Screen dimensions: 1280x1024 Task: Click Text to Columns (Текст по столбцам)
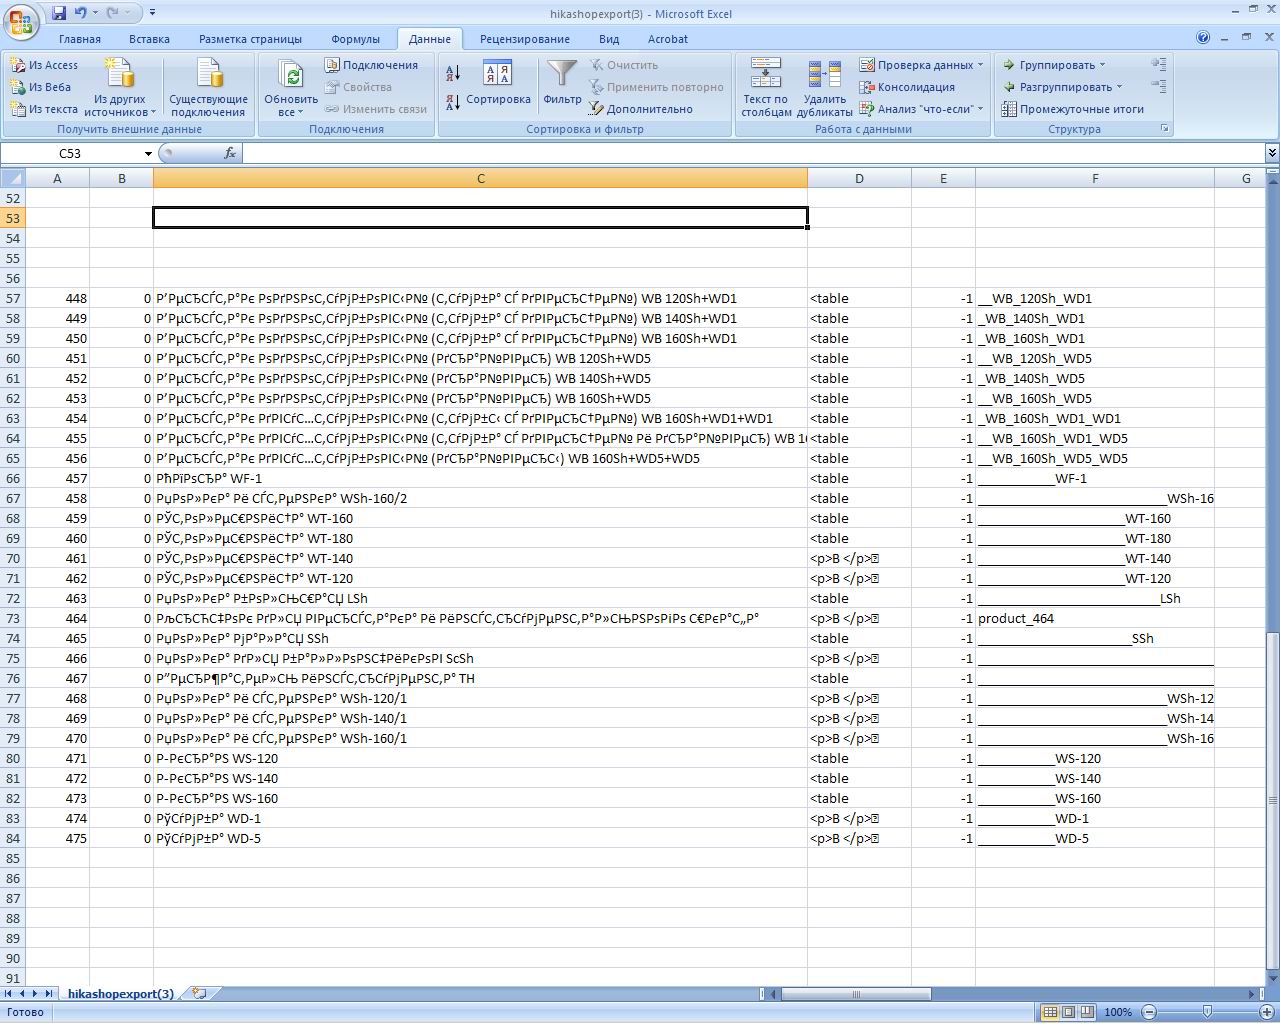coord(766,88)
